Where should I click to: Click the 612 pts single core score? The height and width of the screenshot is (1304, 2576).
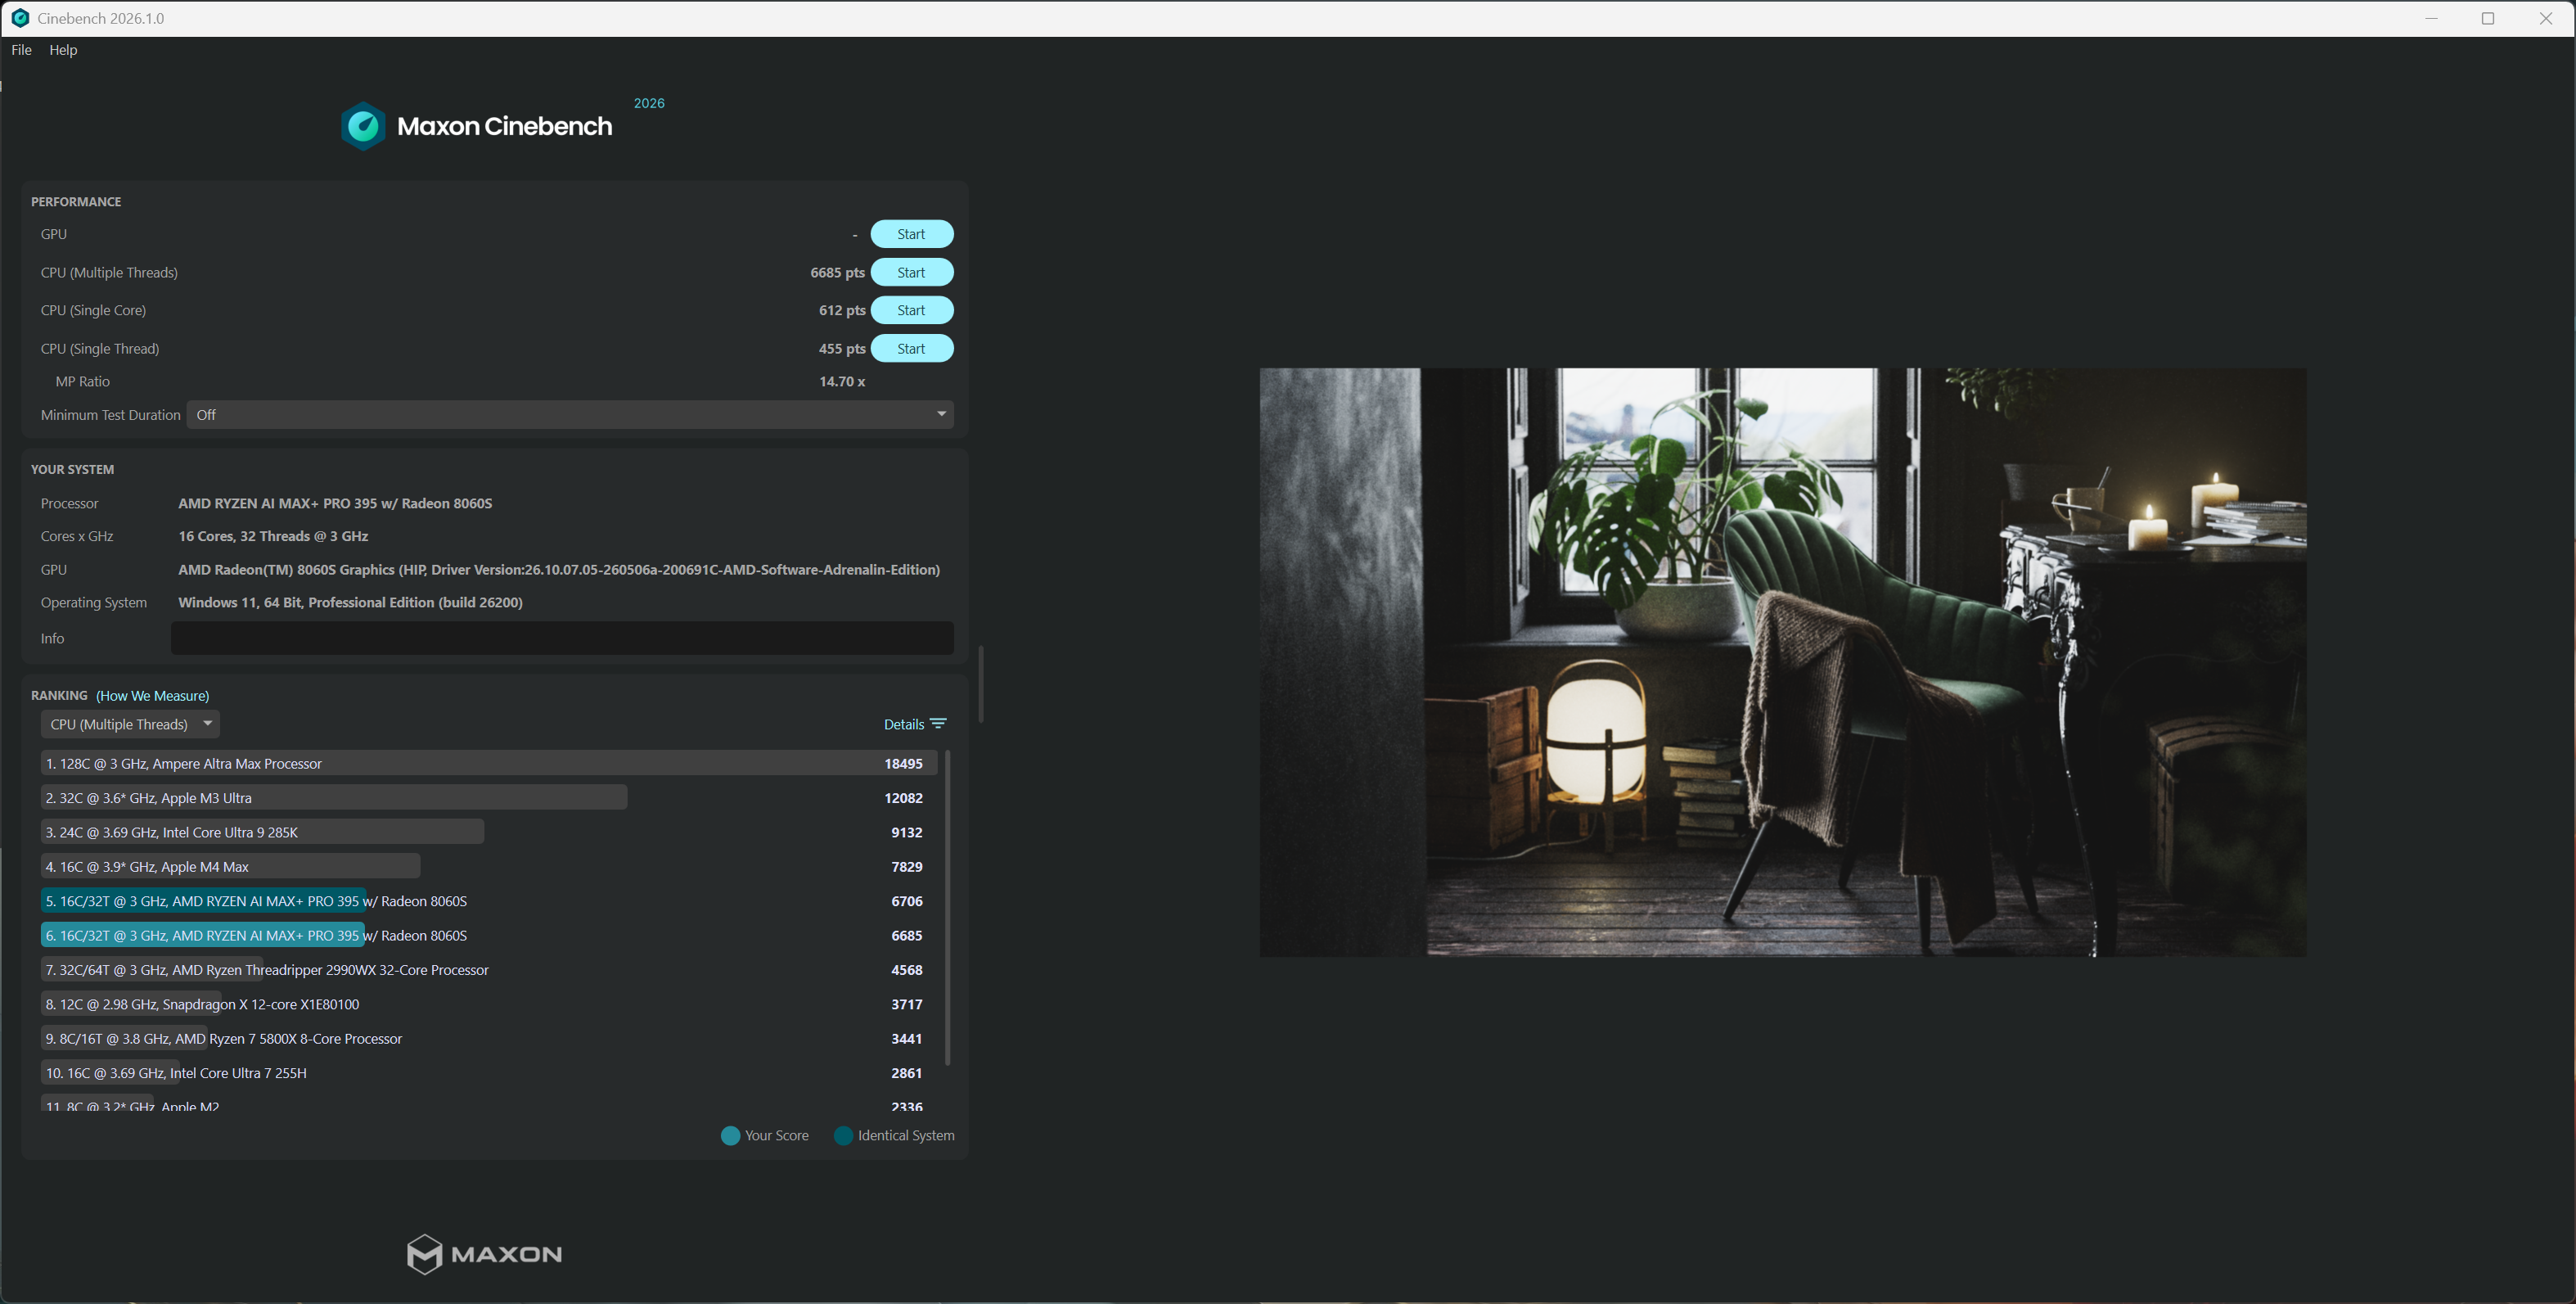tap(842, 310)
